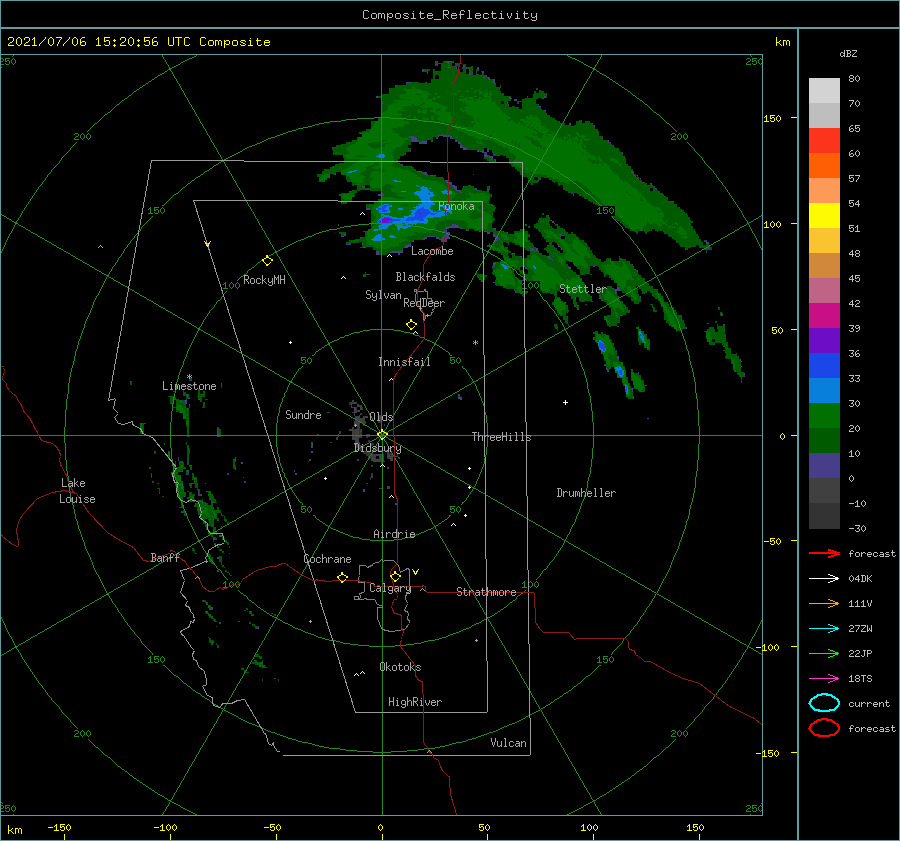Click the Vulcan label
Screen dimensions: 900x841
[509, 743]
